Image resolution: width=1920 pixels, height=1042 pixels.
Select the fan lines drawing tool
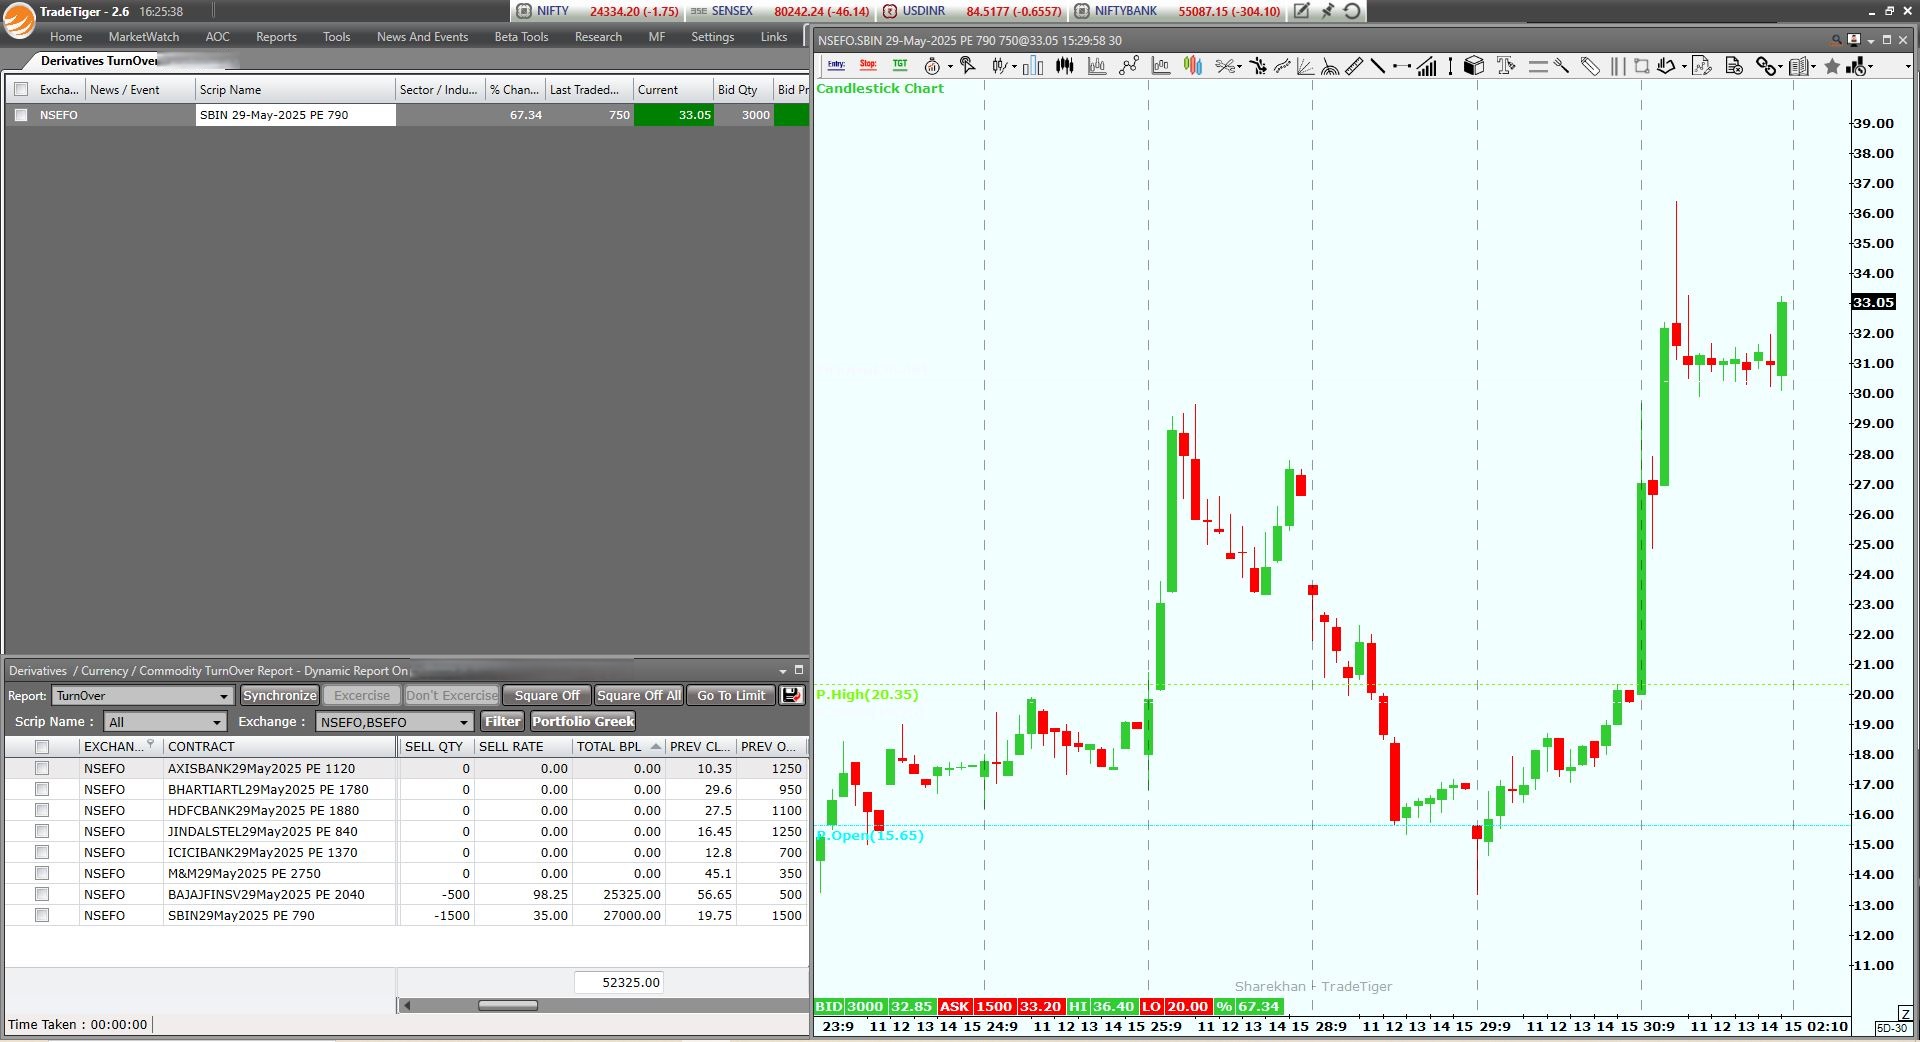pyautogui.click(x=1305, y=66)
